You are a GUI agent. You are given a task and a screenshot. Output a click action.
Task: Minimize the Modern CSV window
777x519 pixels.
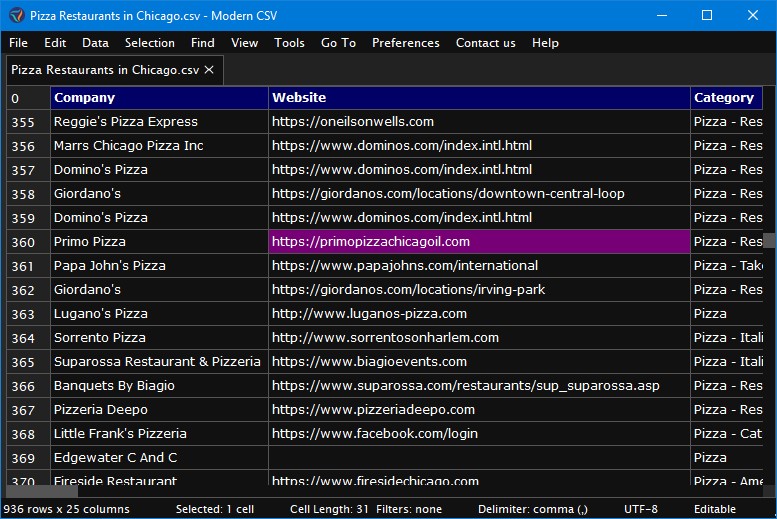point(662,15)
